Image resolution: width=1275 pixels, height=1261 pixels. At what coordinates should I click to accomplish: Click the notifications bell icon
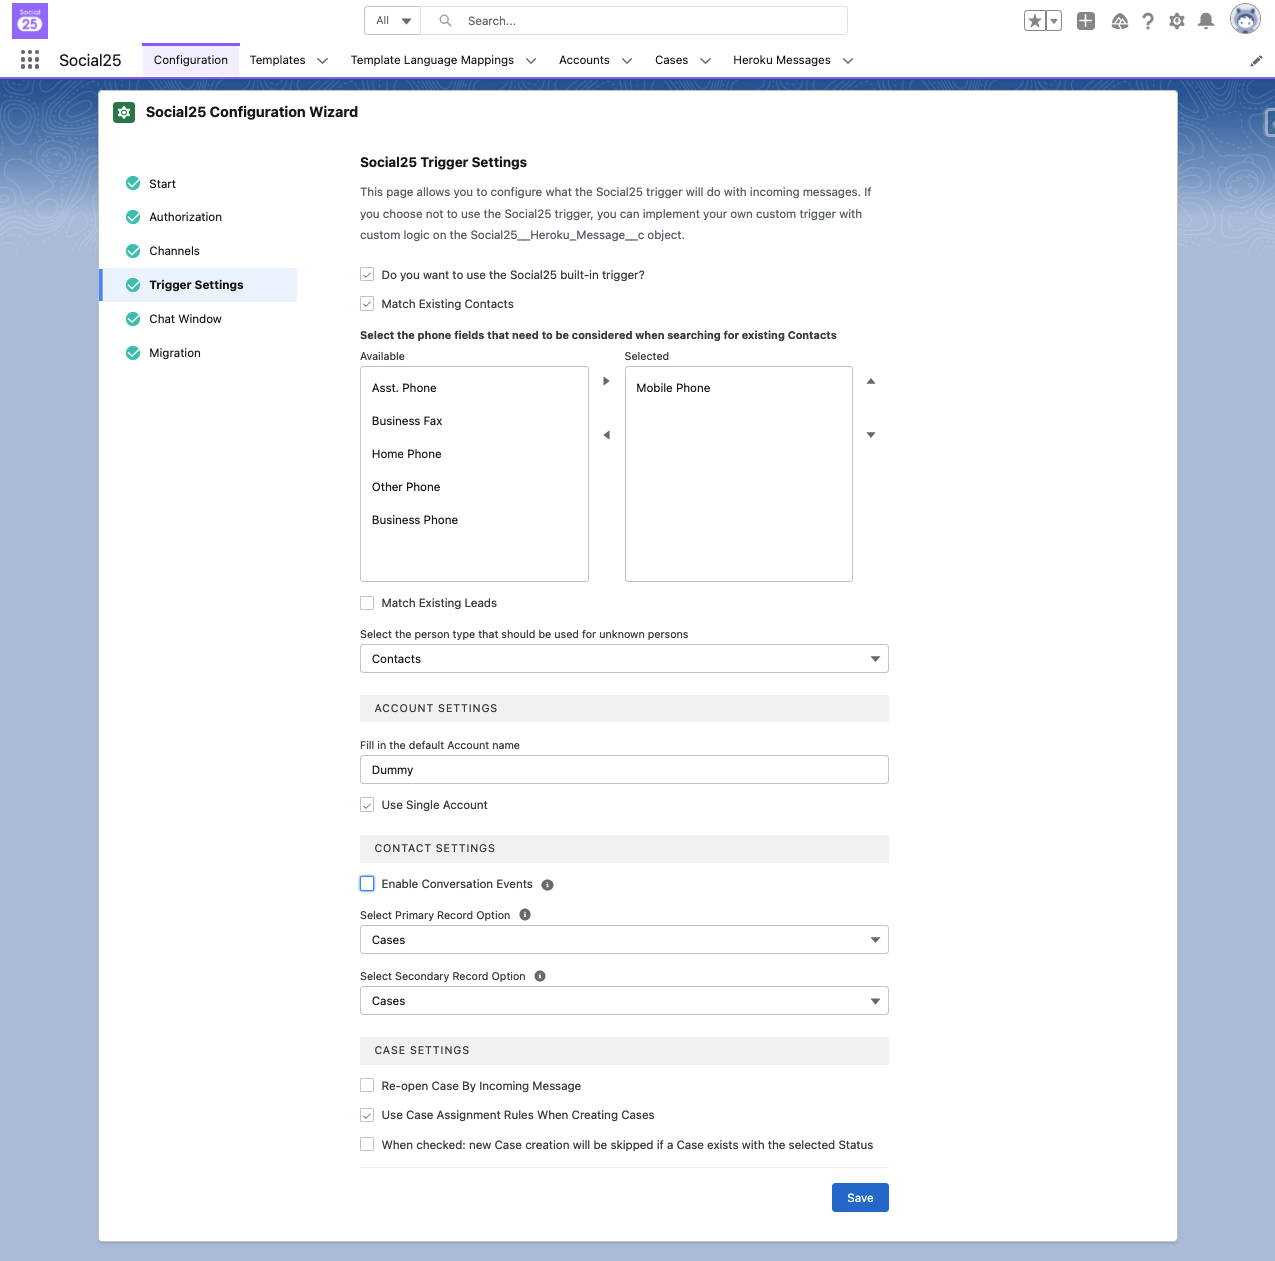(1206, 21)
